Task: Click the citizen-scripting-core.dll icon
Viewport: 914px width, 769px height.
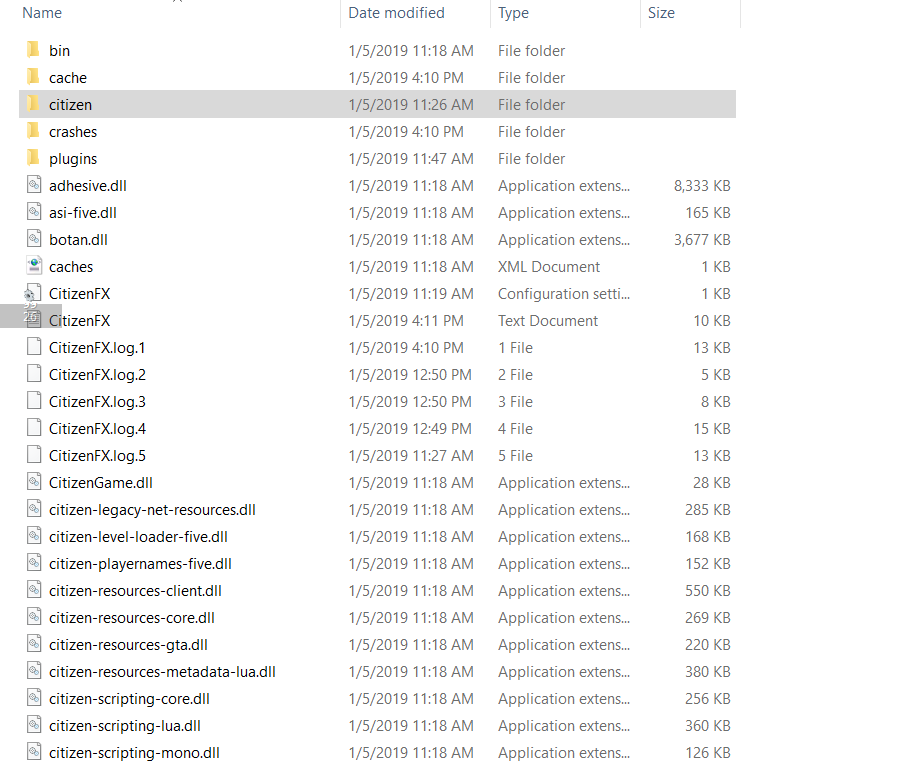Action: pos(34,698)
